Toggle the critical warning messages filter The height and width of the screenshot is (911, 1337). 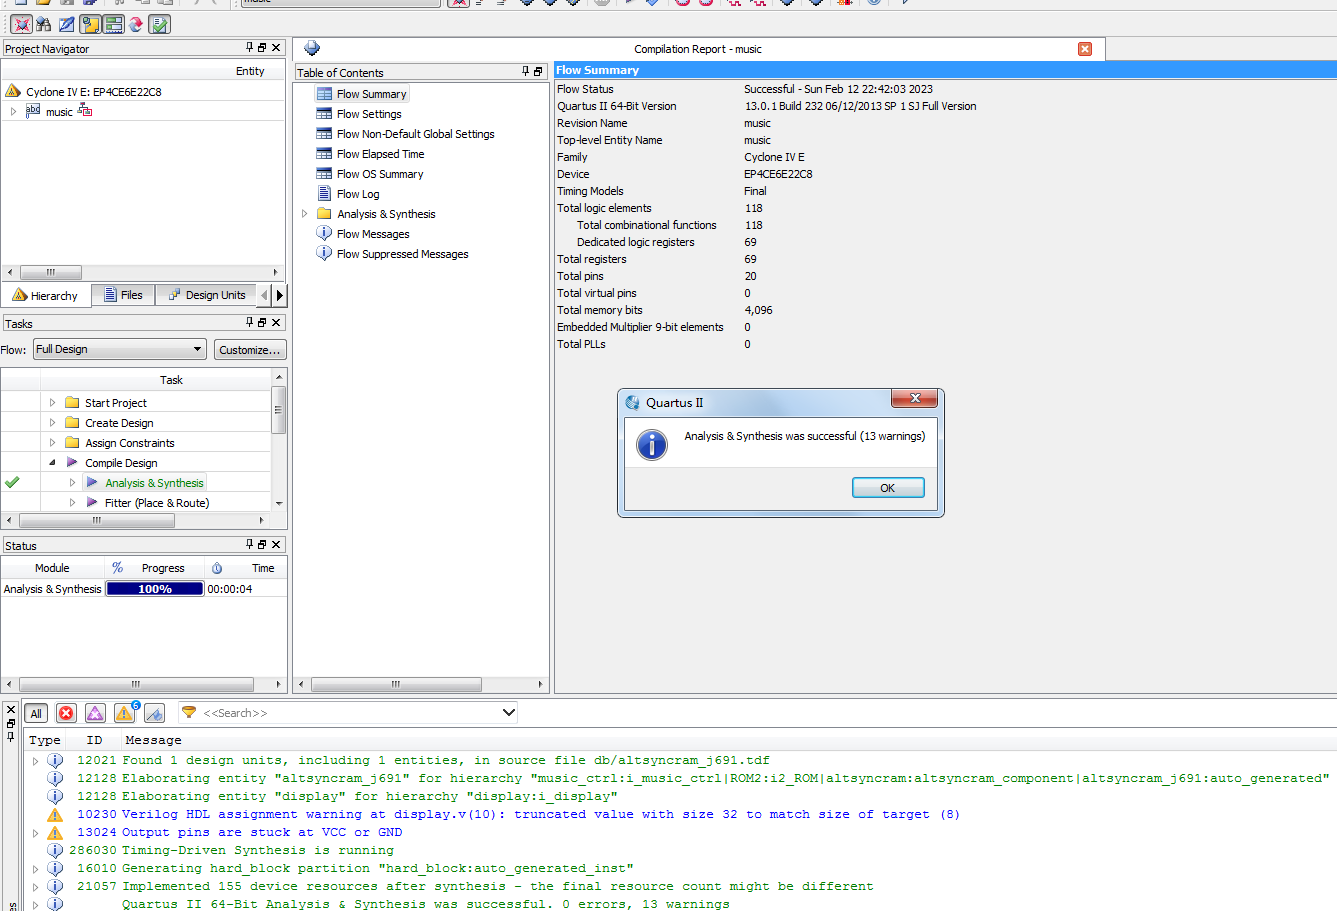[x=95, y=713]
